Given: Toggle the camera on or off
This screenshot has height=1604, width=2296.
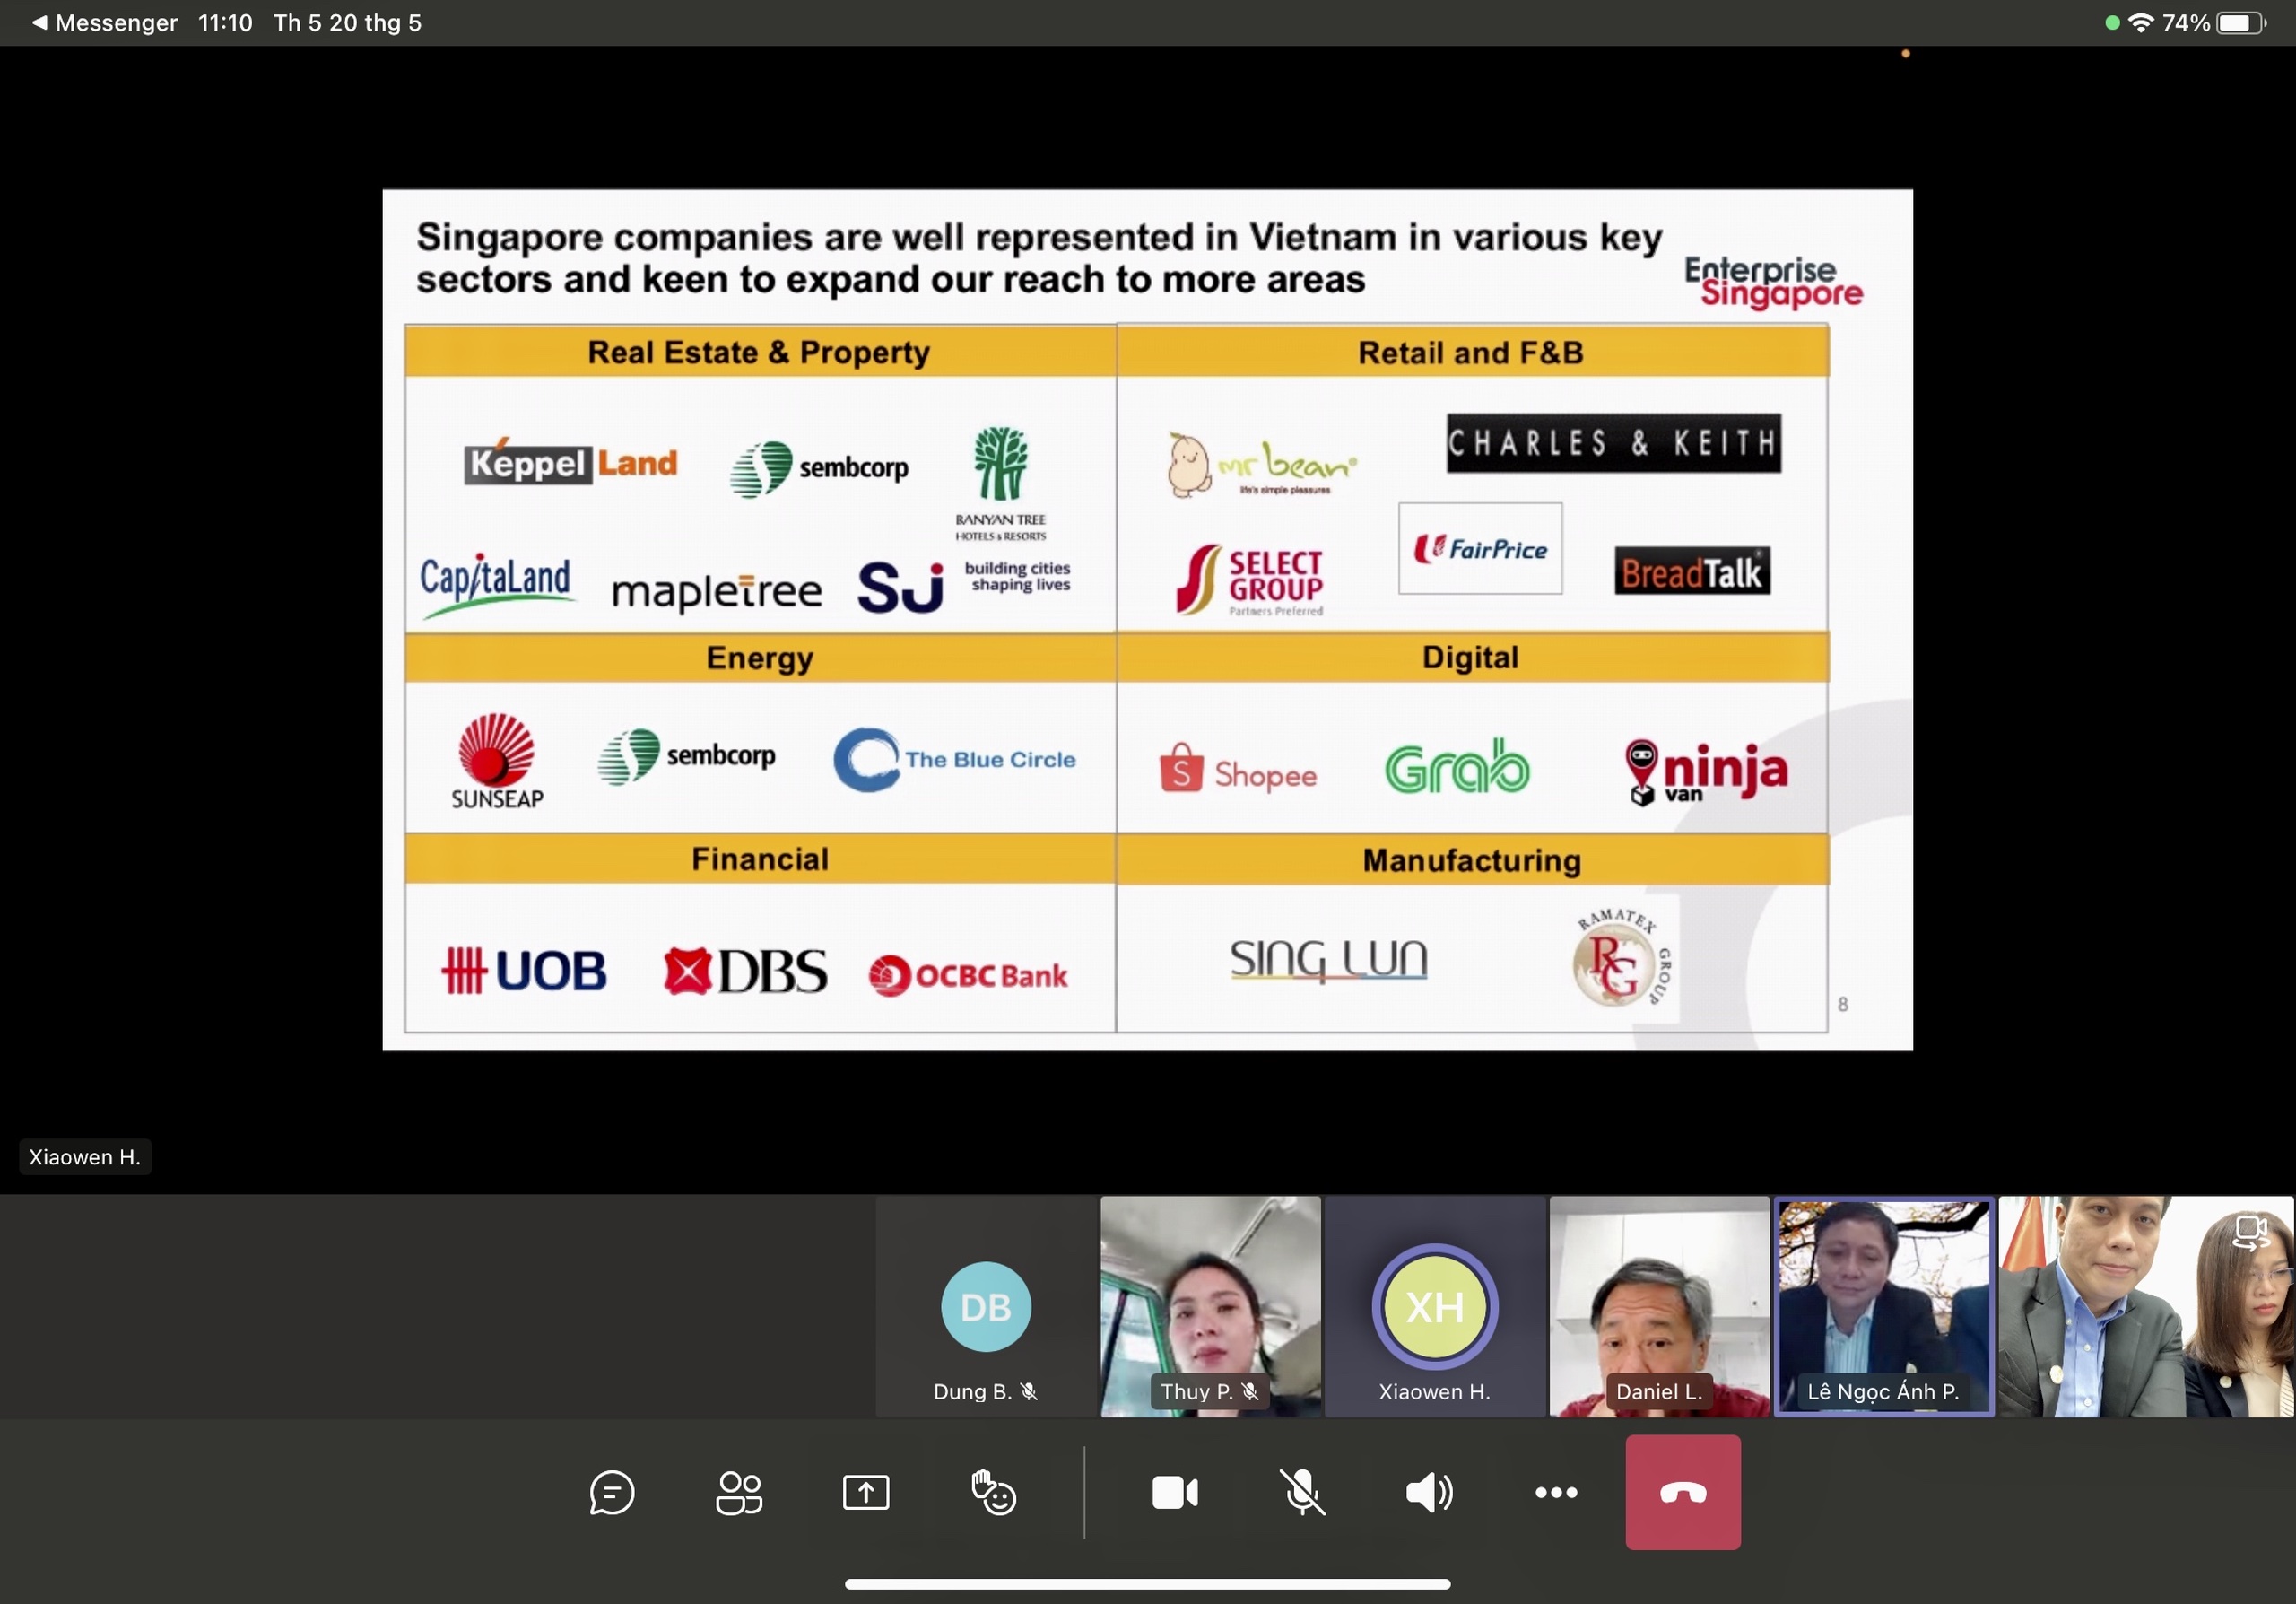Looking at the screenshot, I should tap(1175, 1493).
